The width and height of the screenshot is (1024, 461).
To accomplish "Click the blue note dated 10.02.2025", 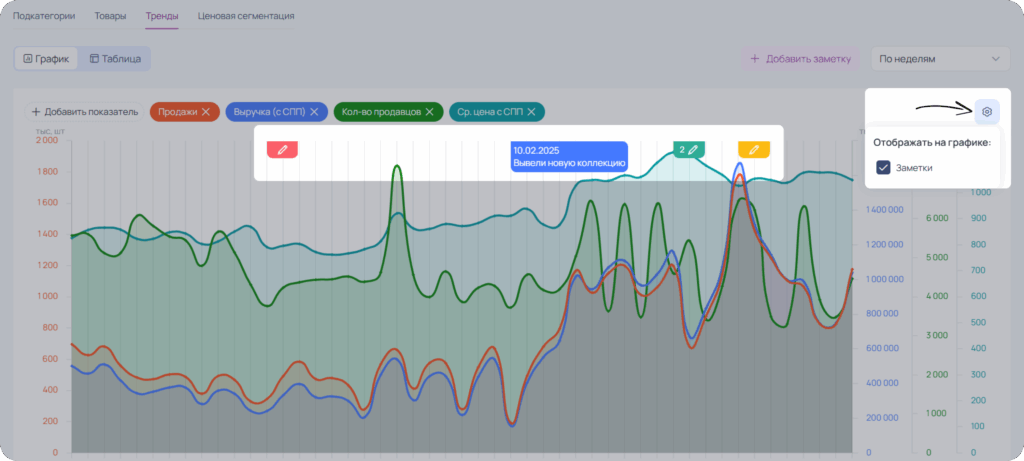I will coord(569,157).
